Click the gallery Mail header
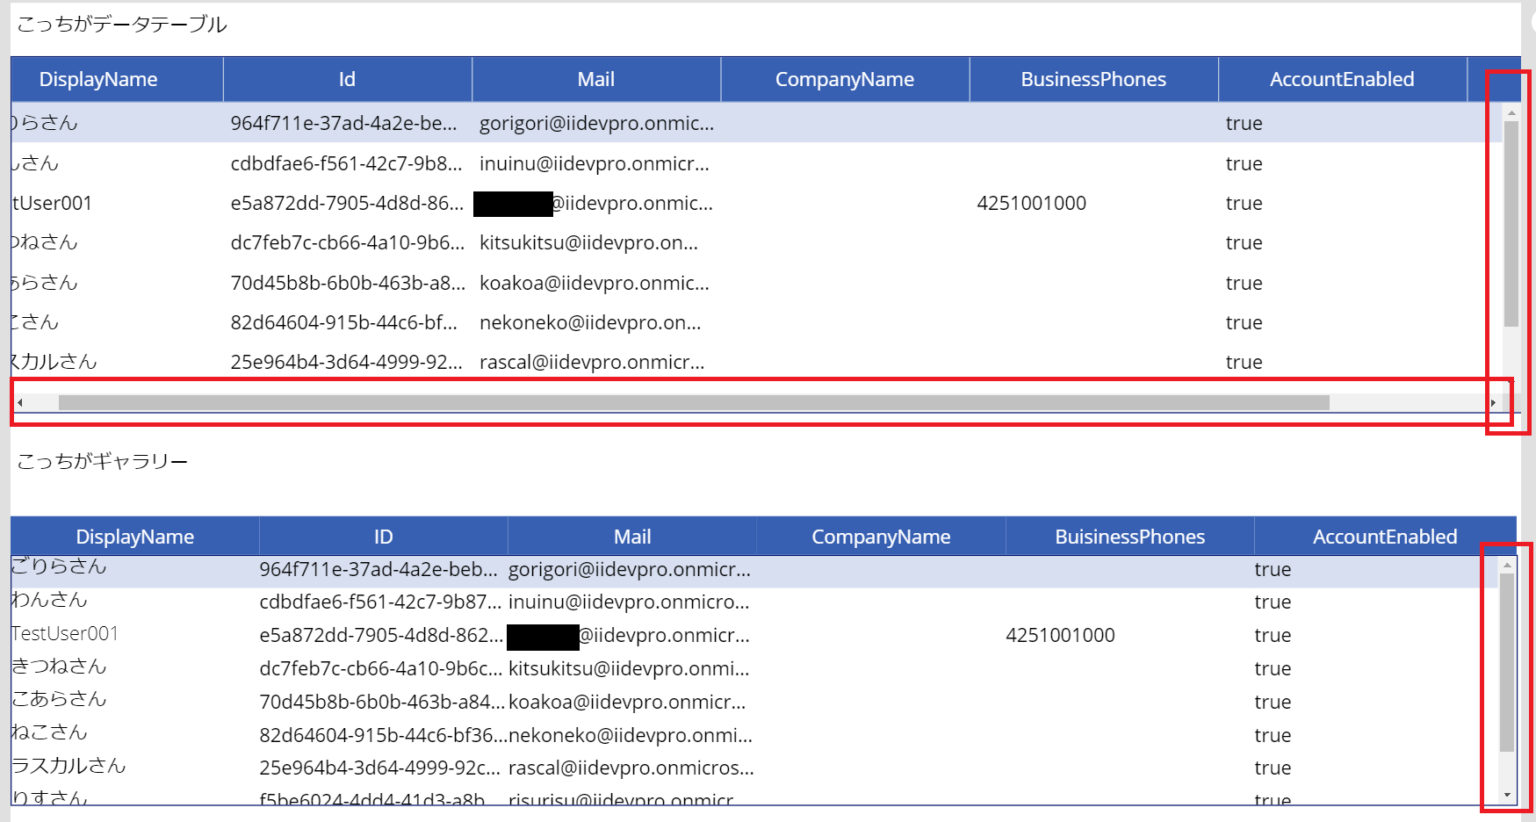Screen dimensions: 1536x822 pyautogui.click(x=632, y=537)
